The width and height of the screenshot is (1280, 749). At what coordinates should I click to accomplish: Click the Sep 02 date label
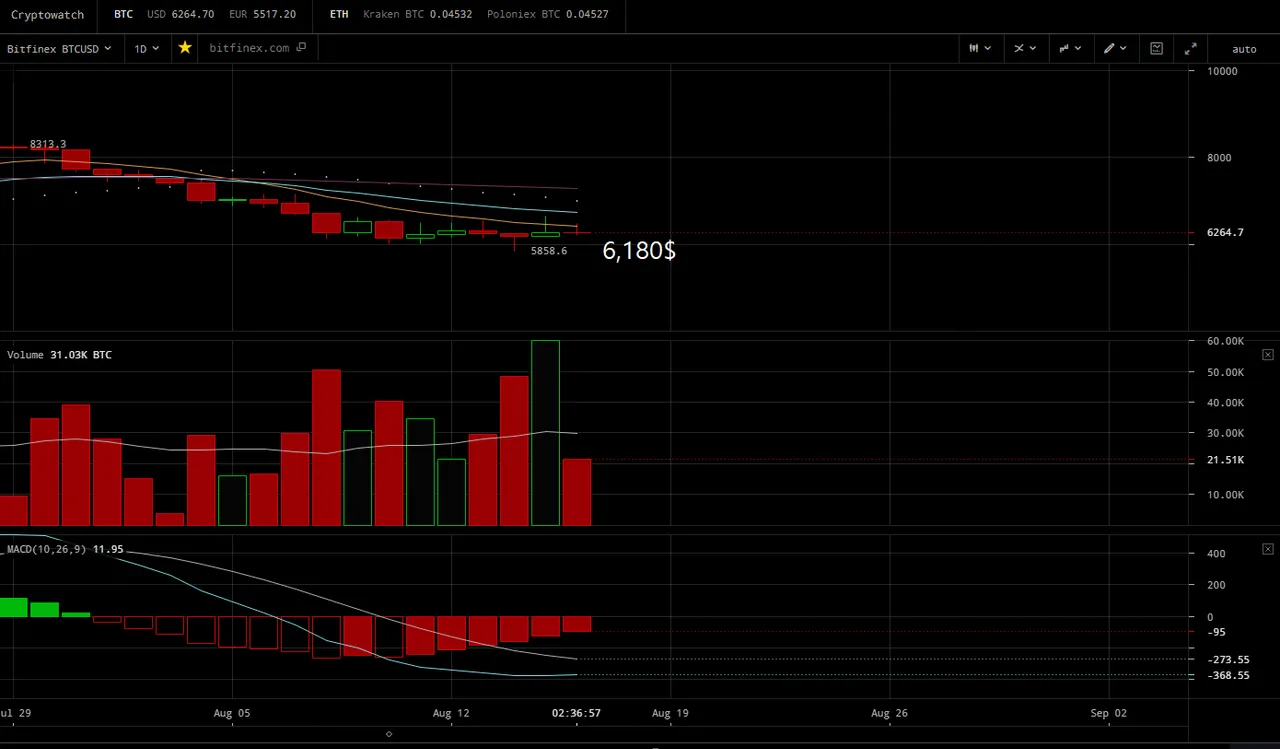[x=1108, y=713]
